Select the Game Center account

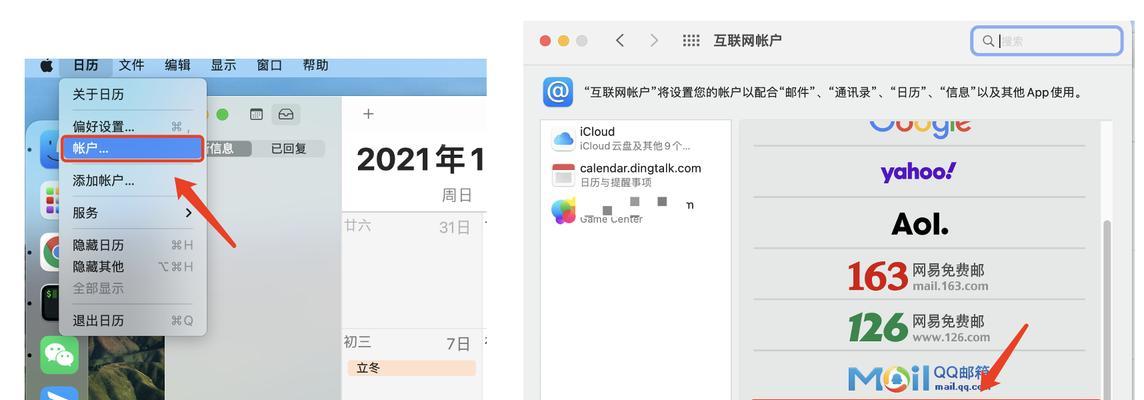tap(635, 211)
